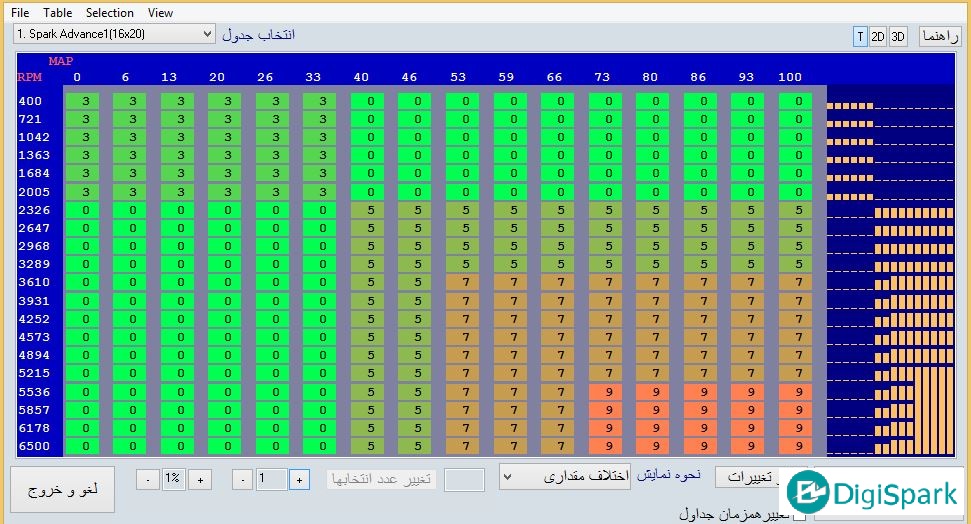Click the RPM 400 row header
971x524 pixels.
(x=30, y=101)
